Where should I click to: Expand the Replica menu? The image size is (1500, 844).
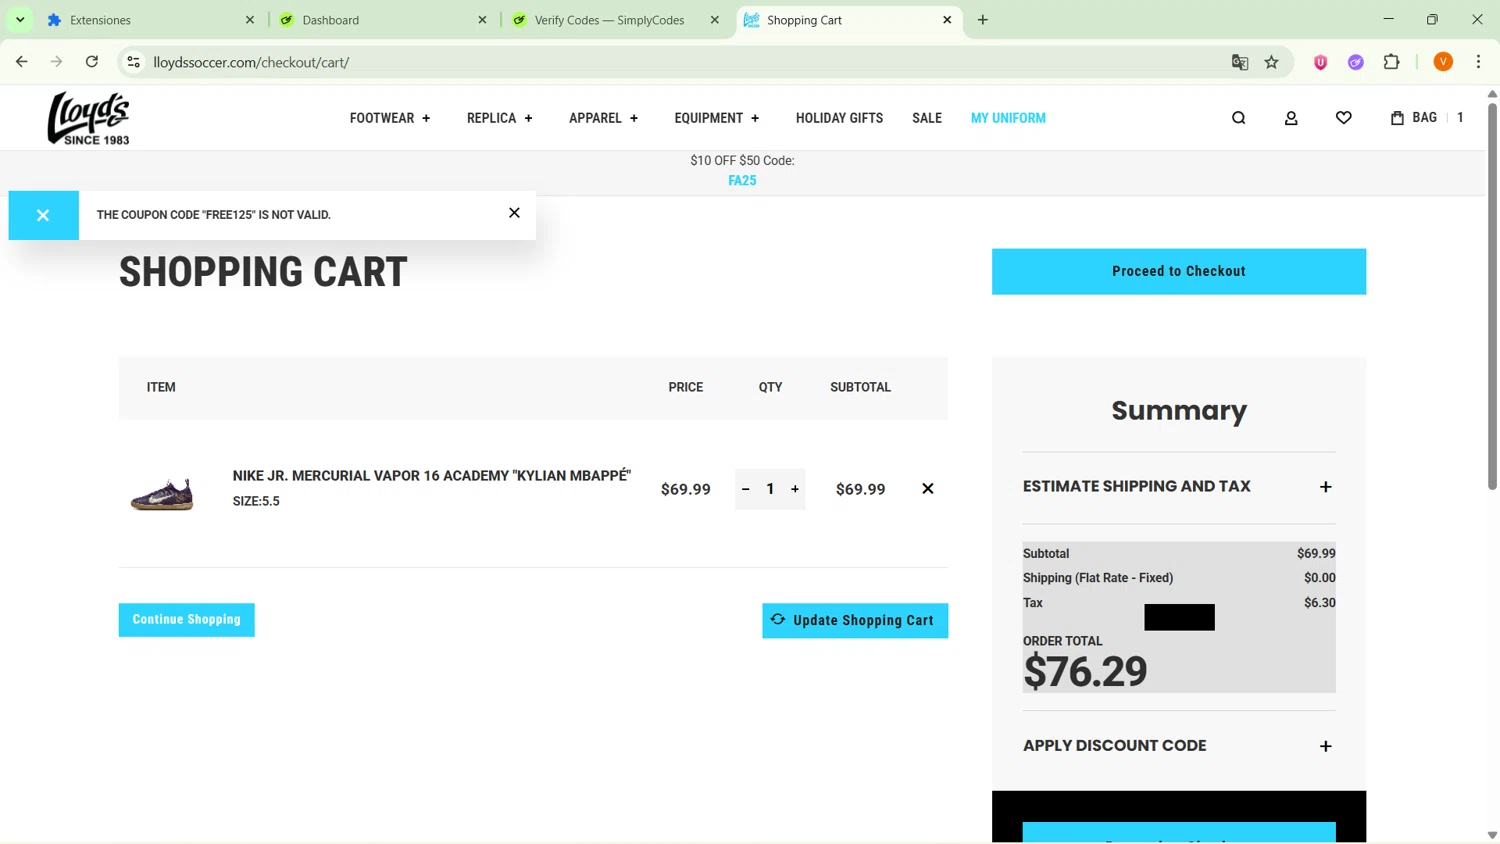tap(499, 118)
